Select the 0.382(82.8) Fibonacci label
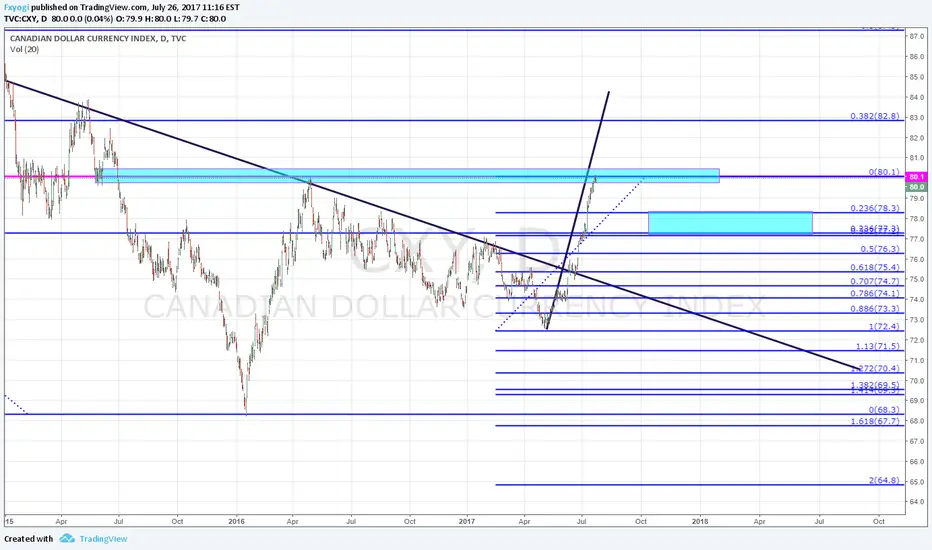The height and width of the screenshot is (550, 932). point(874,116)
